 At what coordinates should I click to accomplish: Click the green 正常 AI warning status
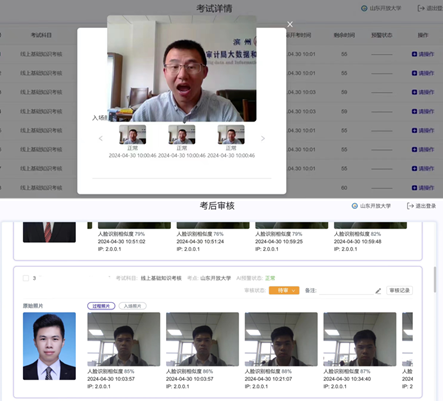click(x=270, y=278)
